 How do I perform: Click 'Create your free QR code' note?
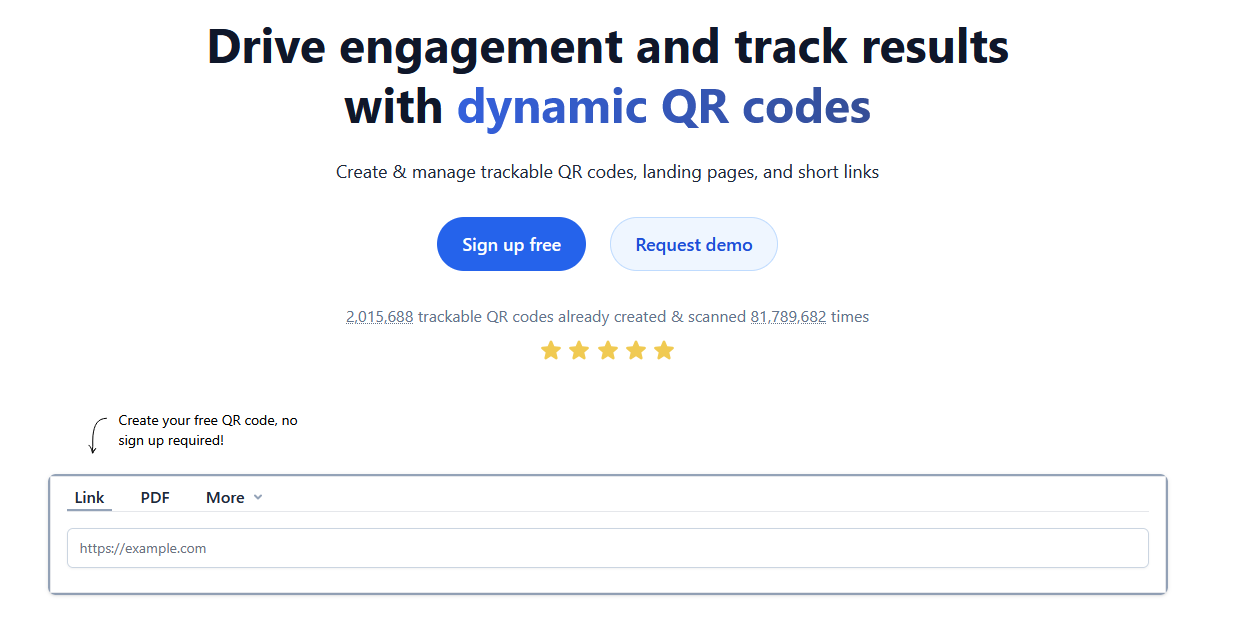coord(208,430)
